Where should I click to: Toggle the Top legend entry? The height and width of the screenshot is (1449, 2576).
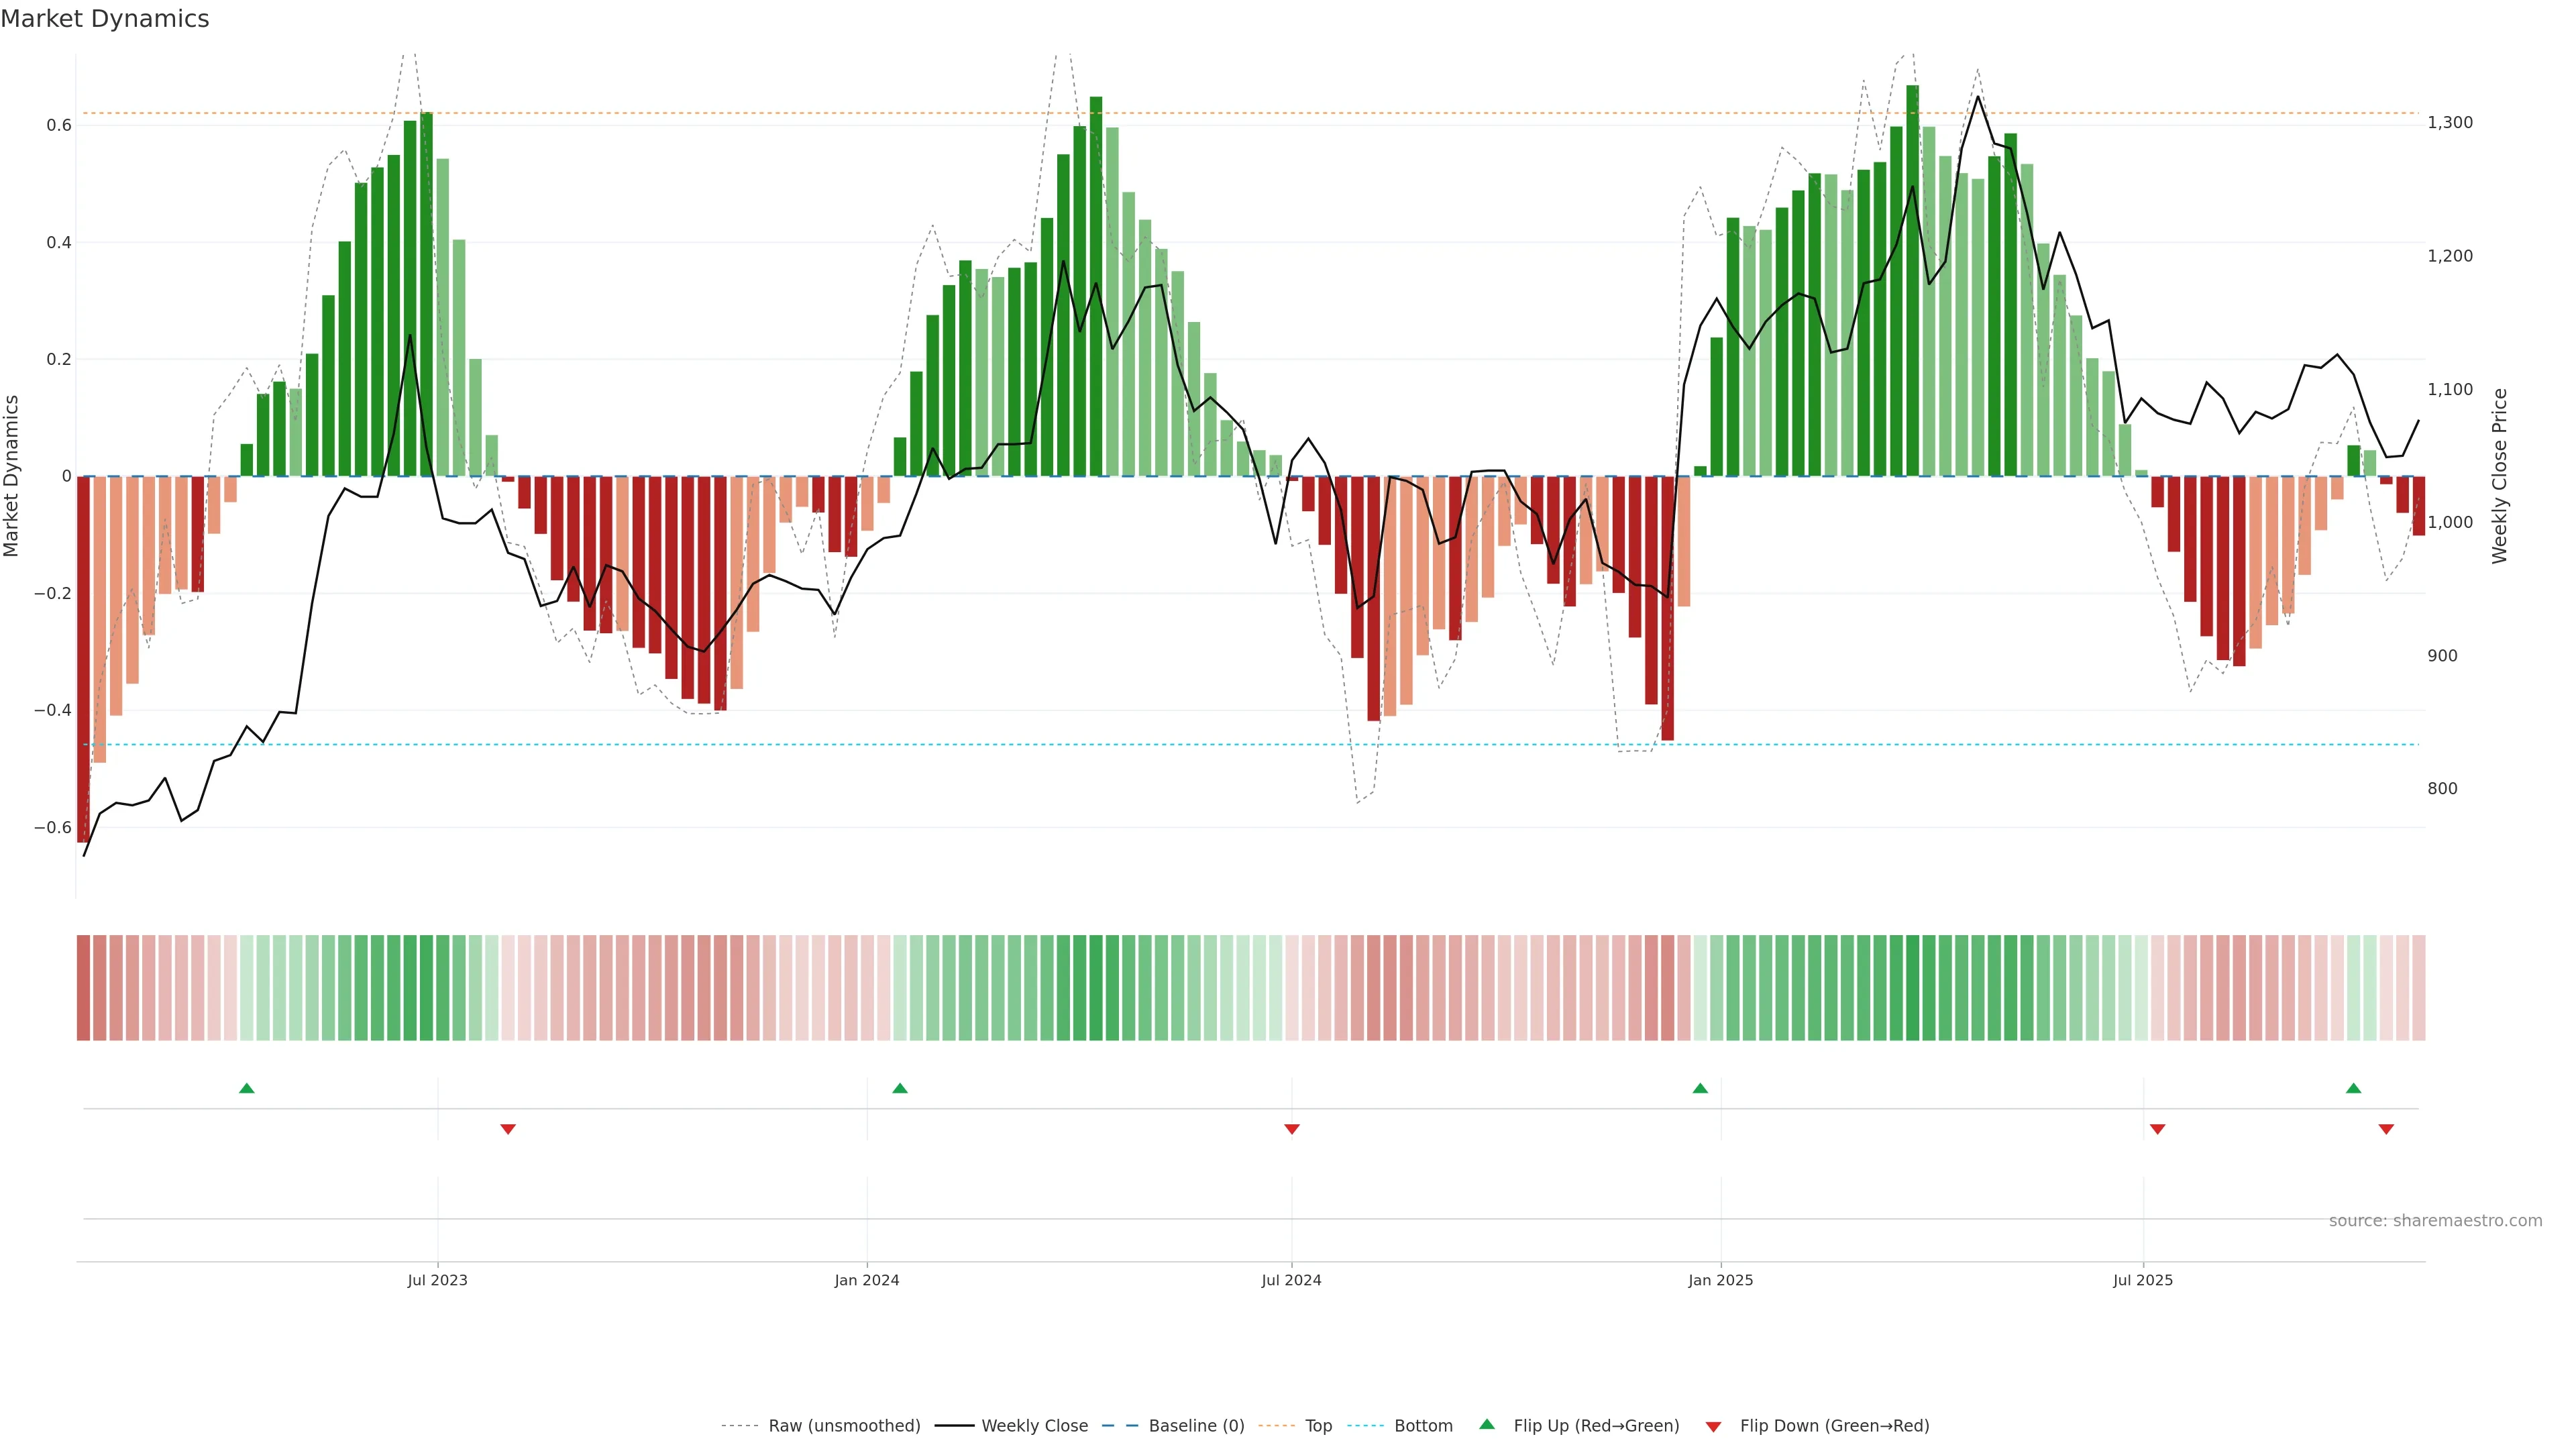[1318, 1426]
